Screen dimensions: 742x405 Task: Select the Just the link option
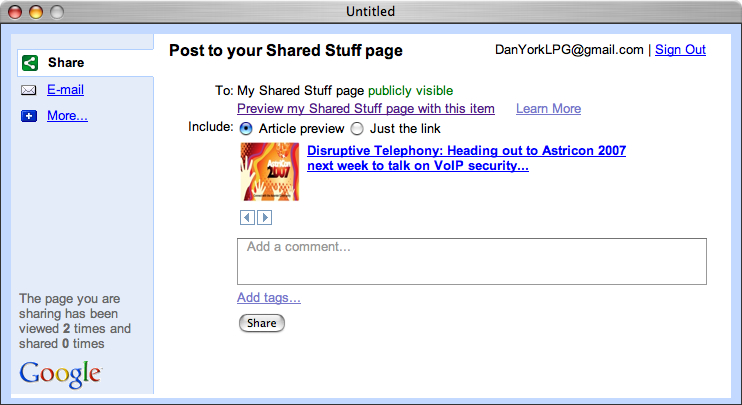357,129
